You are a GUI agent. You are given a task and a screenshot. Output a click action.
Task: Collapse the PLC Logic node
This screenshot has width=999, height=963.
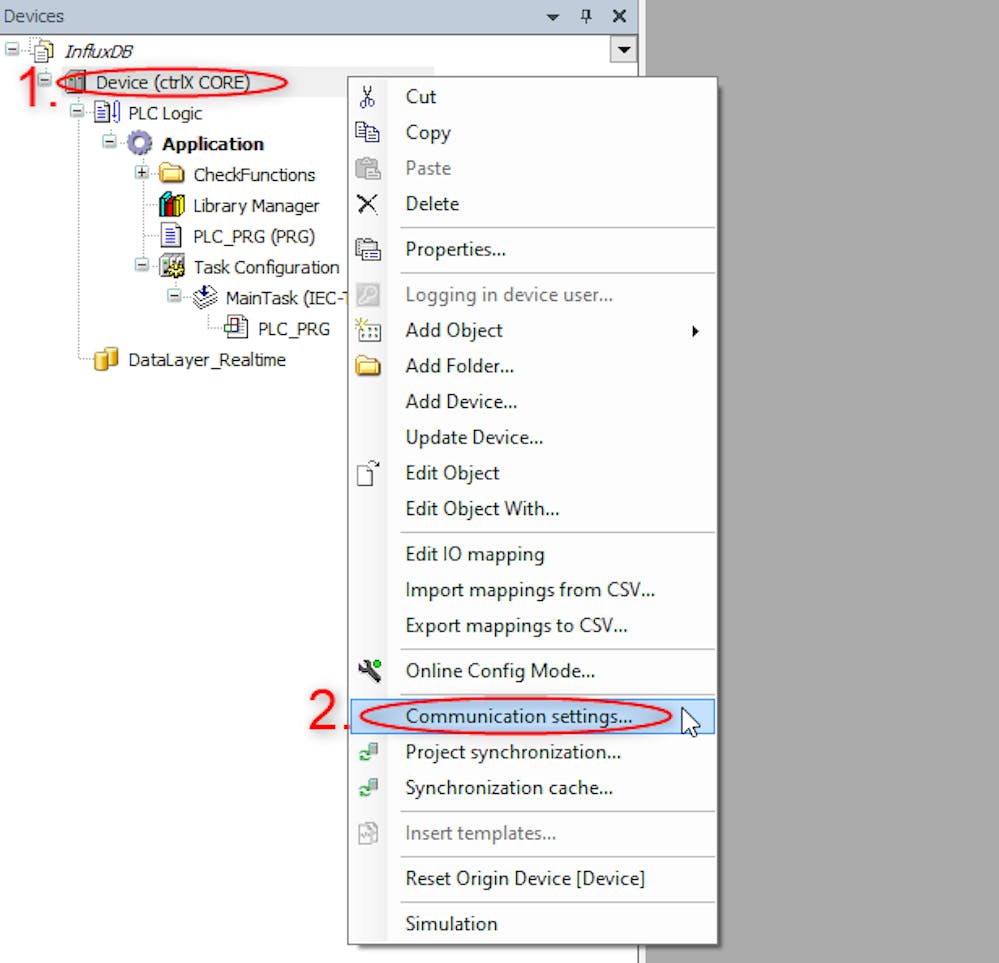click(76, 111)
